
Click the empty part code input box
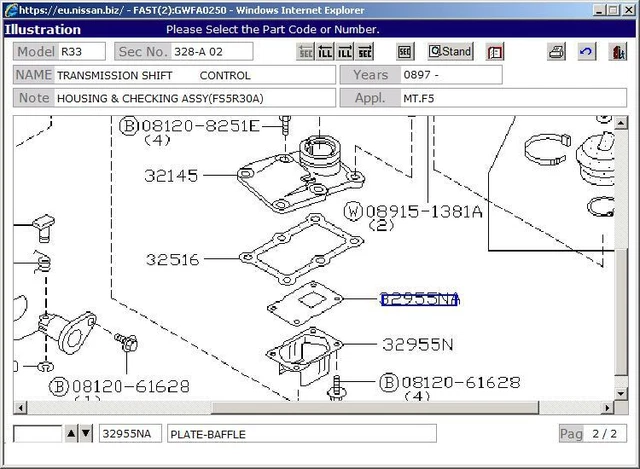(x=37, y=433)
